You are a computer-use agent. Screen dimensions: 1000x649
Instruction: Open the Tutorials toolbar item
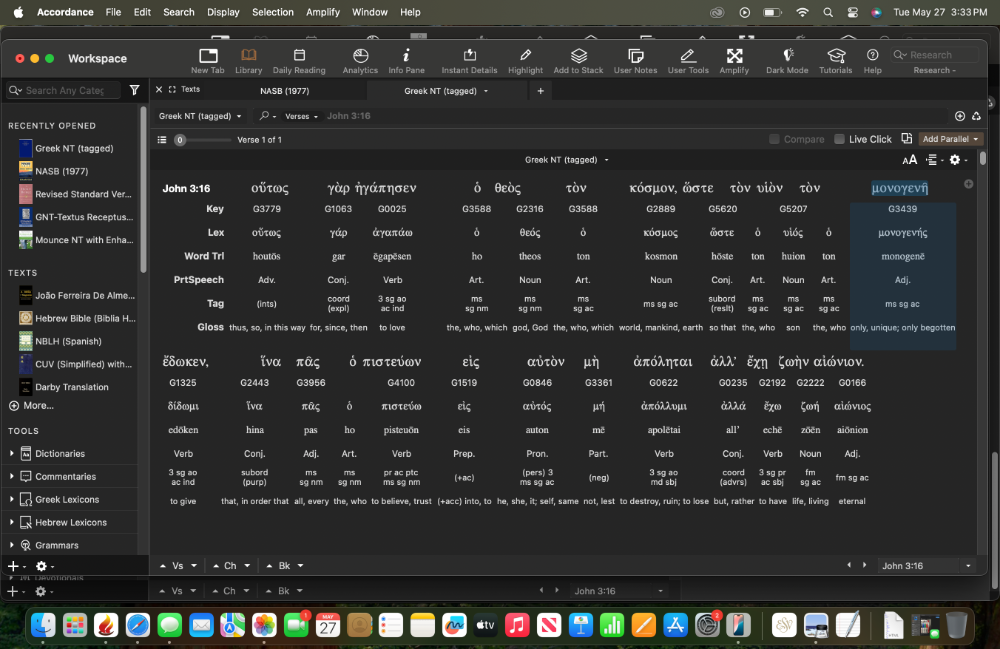[835, 61]
